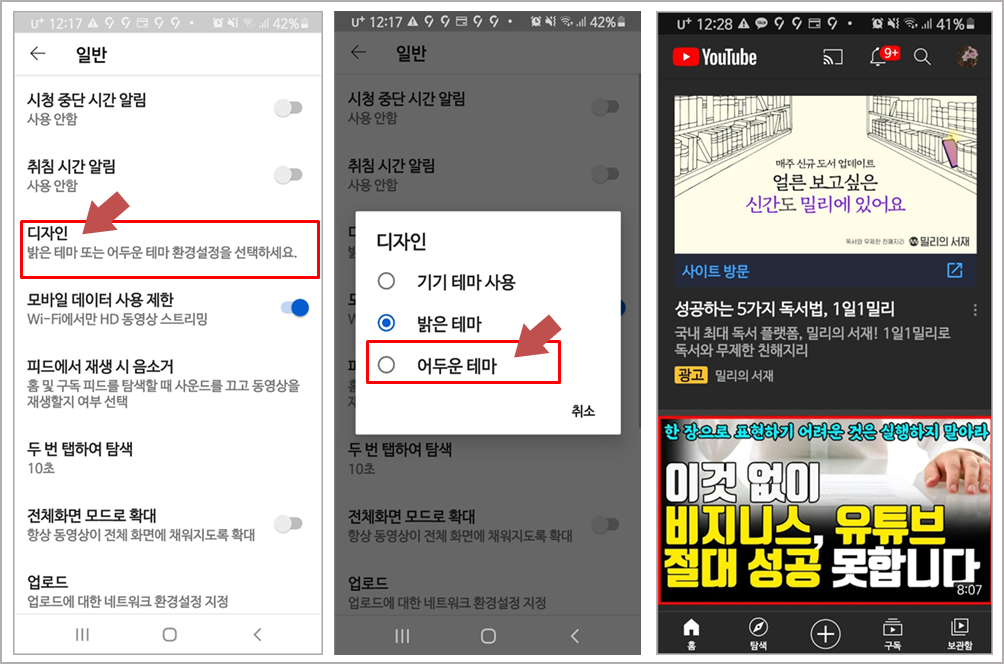Viewport: 1004px width, 664px height.
Task: Open the 비지니스 유튜브 video thumbnail
Action: click(x=825, y=511)
